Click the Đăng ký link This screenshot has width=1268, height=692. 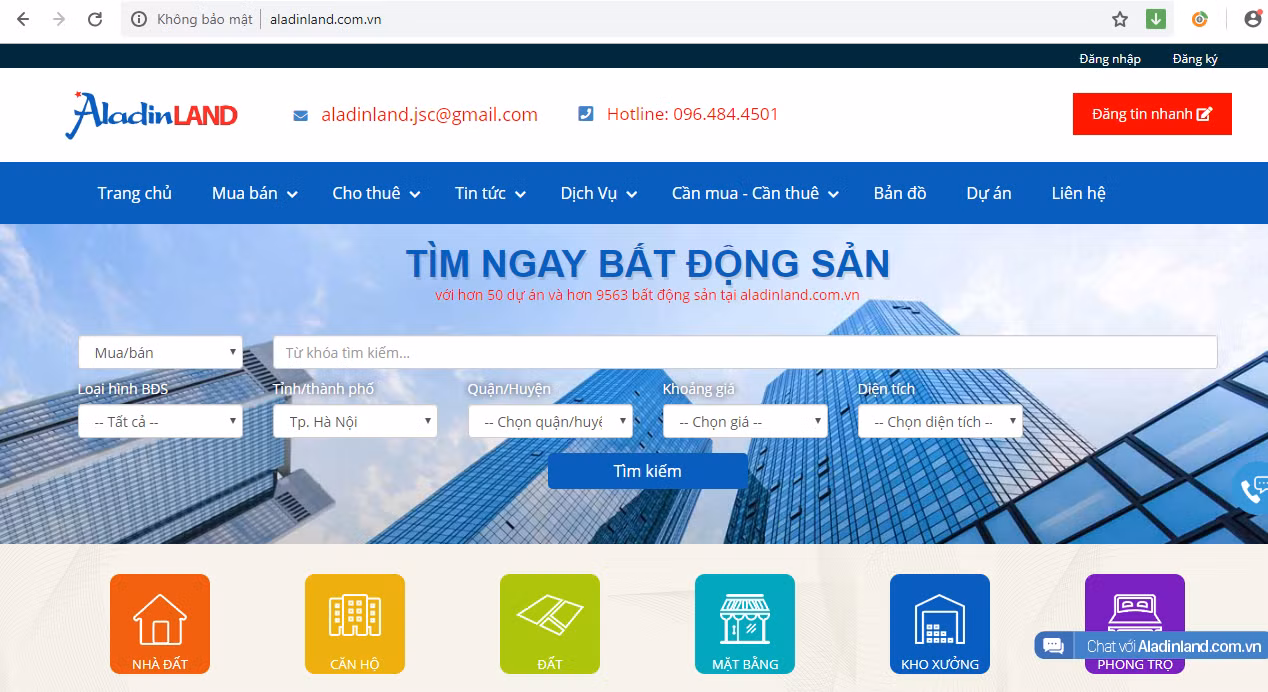click(x=1195, y=59)
